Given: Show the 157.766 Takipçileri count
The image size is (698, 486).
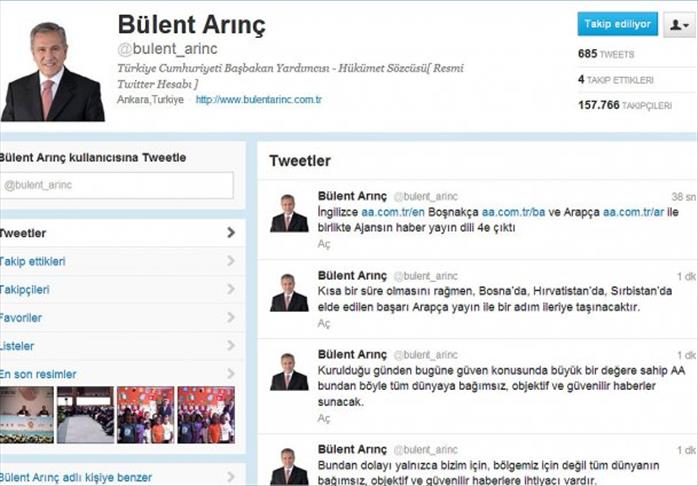Looking at the screenshot, I should pos(625,105).
